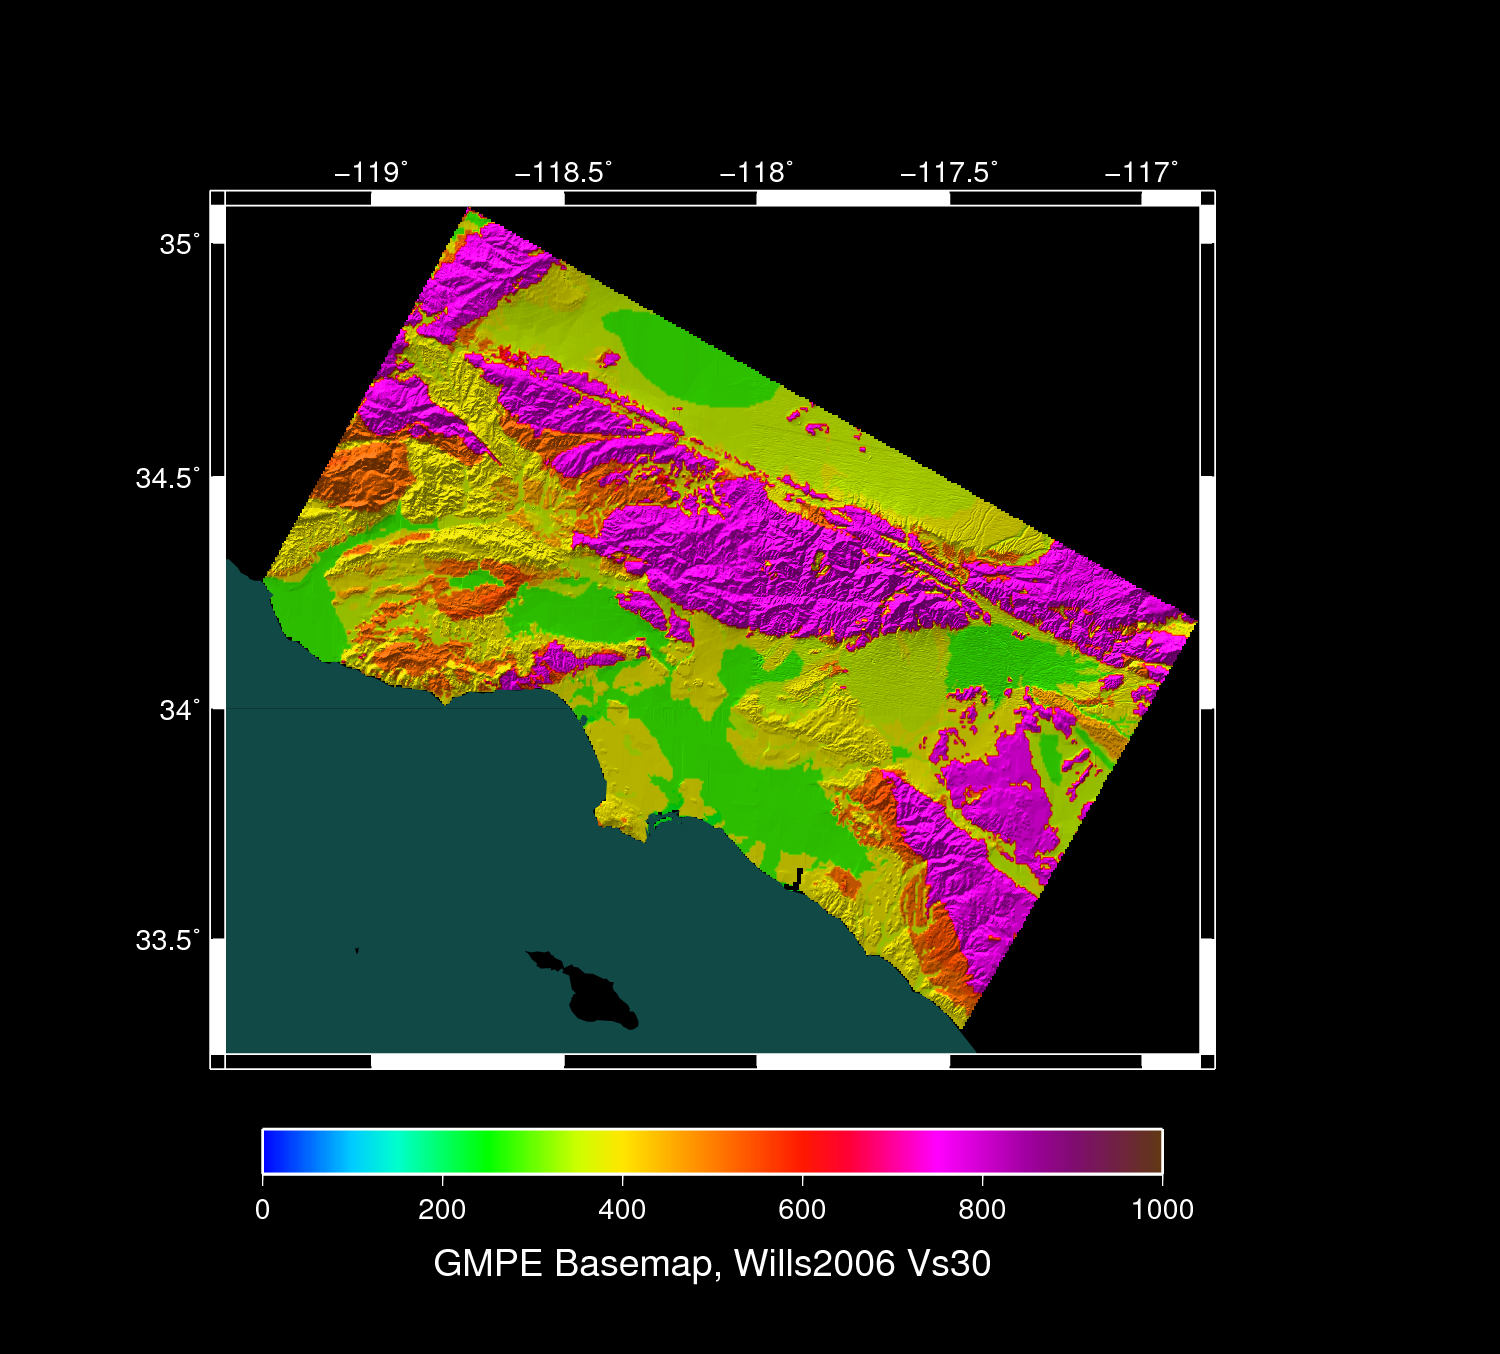Click the 'GMPE Basemap, Wills2006 Vs30' title

coord(712,1263)
